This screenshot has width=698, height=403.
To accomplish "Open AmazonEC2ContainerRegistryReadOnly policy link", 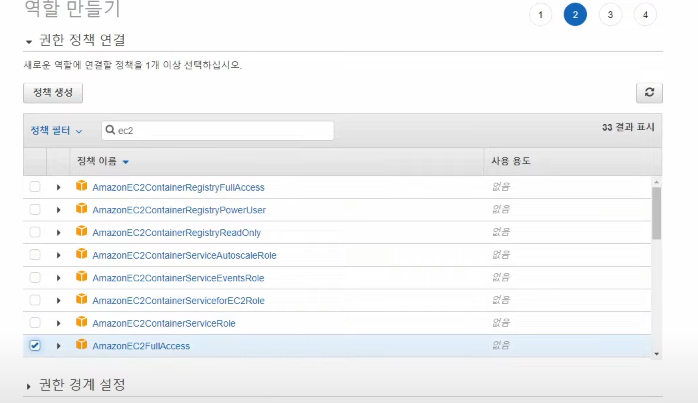I will (x=176, y=233).
